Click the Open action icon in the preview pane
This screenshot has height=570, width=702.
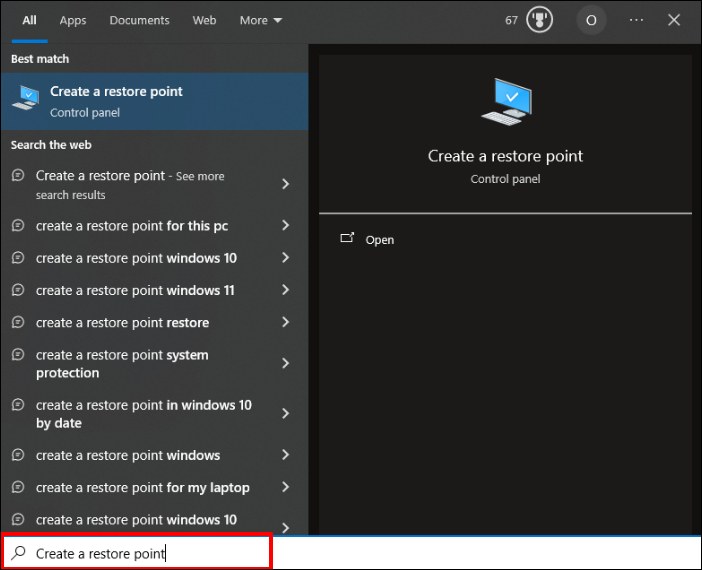[x=348, y=239]
